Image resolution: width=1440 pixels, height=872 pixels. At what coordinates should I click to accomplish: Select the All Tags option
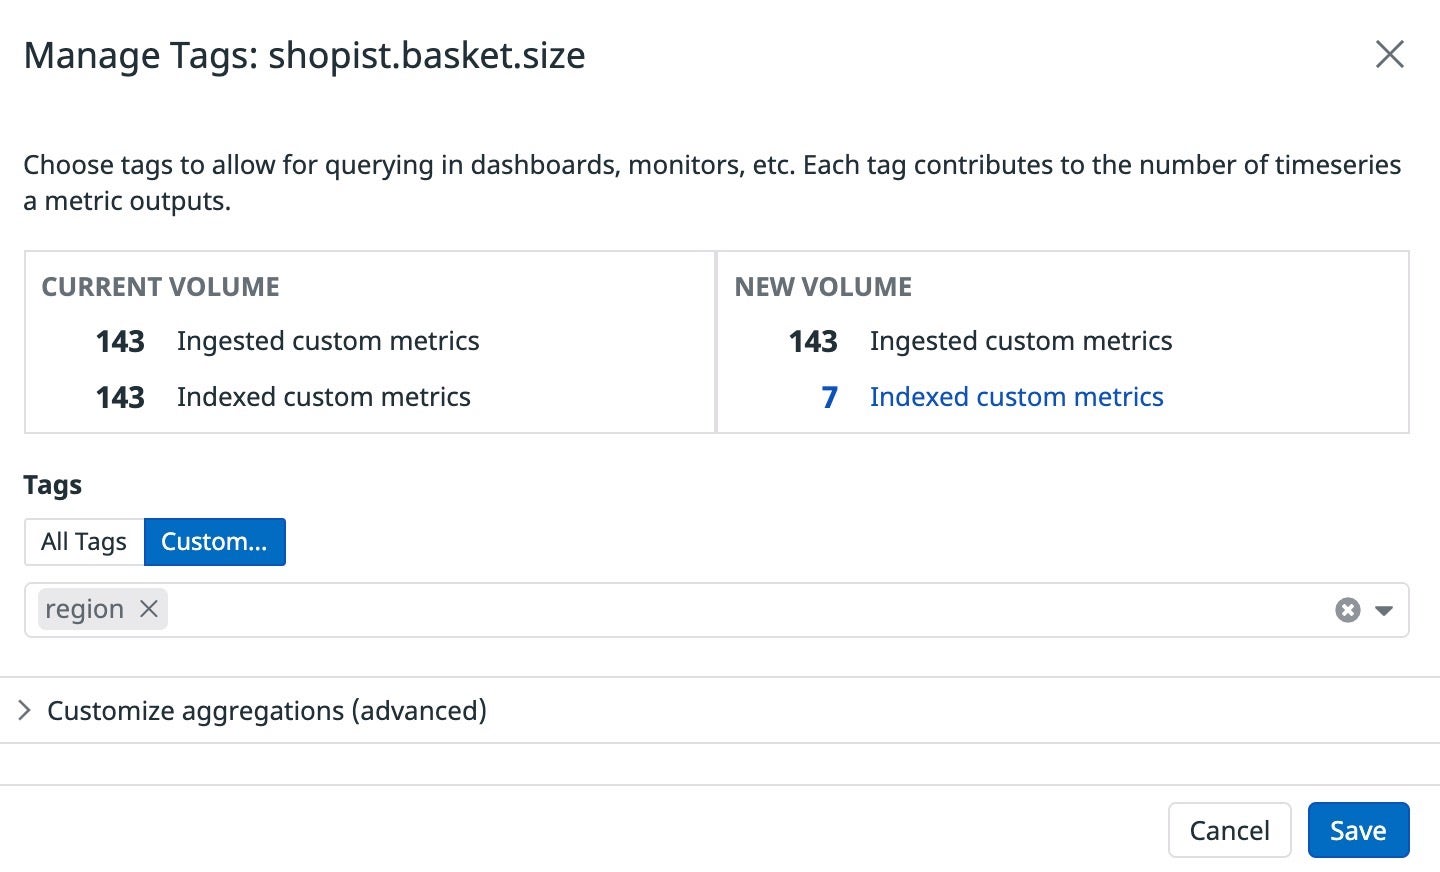point(84,541)
